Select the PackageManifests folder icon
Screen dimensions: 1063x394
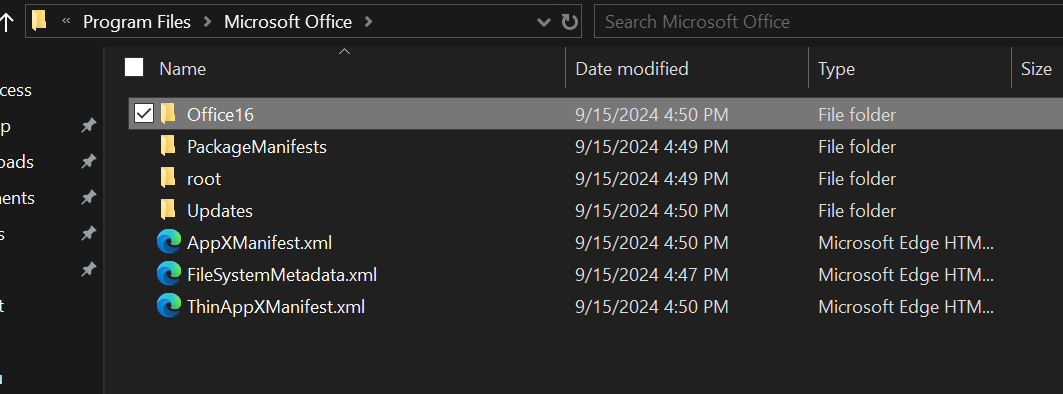tap(167, 146)
